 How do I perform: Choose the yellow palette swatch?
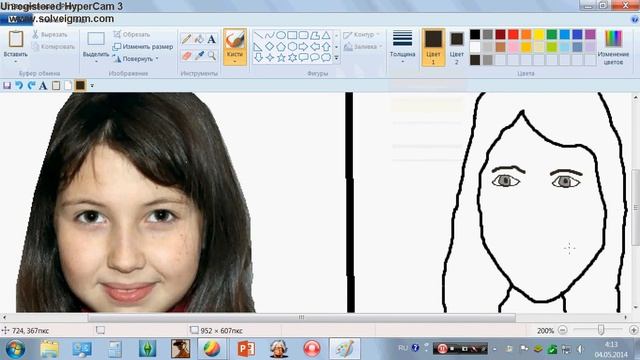tap(539, 34)
